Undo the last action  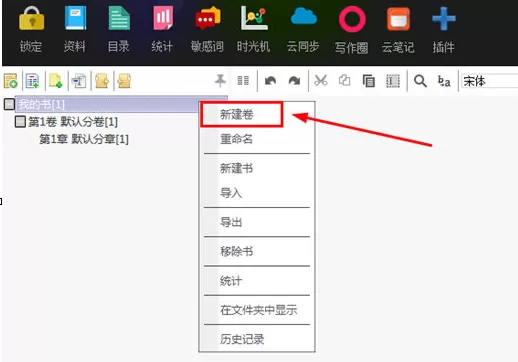[270, 81]
